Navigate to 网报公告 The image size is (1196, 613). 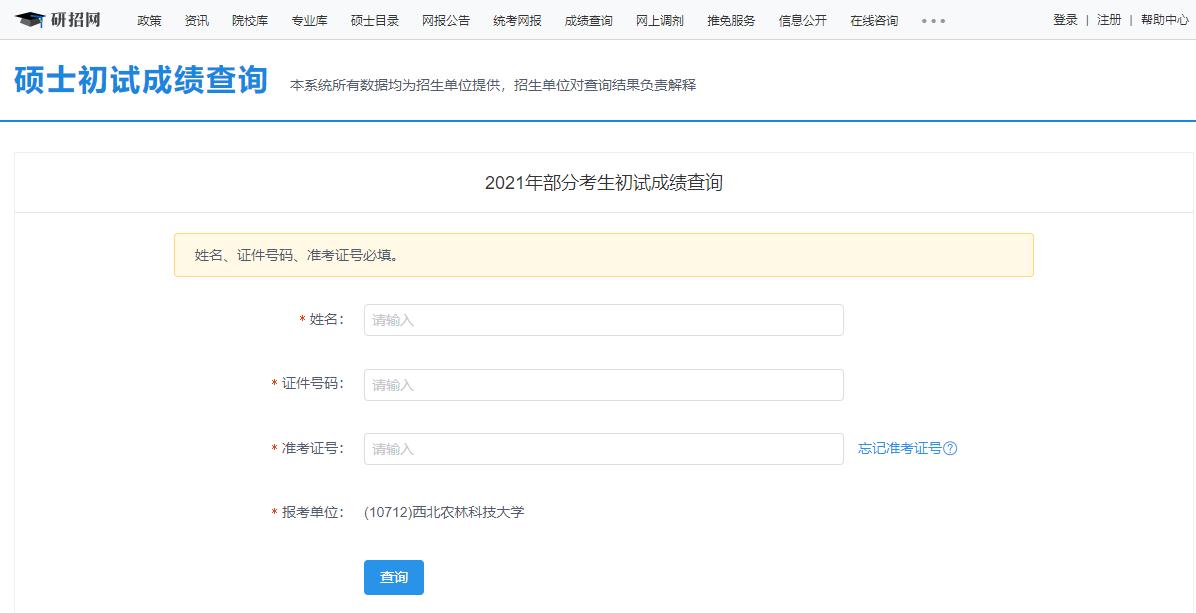point(446,21)
